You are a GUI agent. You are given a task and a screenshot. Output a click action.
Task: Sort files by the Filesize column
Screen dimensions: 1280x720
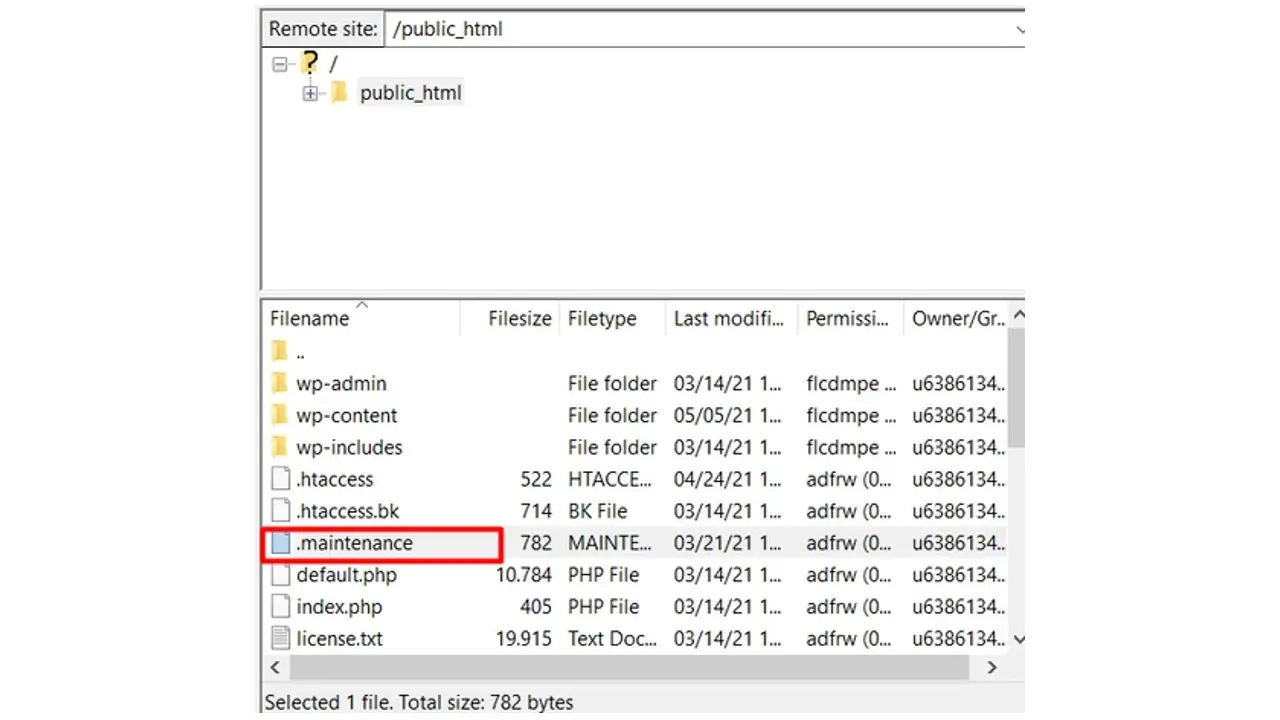519,318
